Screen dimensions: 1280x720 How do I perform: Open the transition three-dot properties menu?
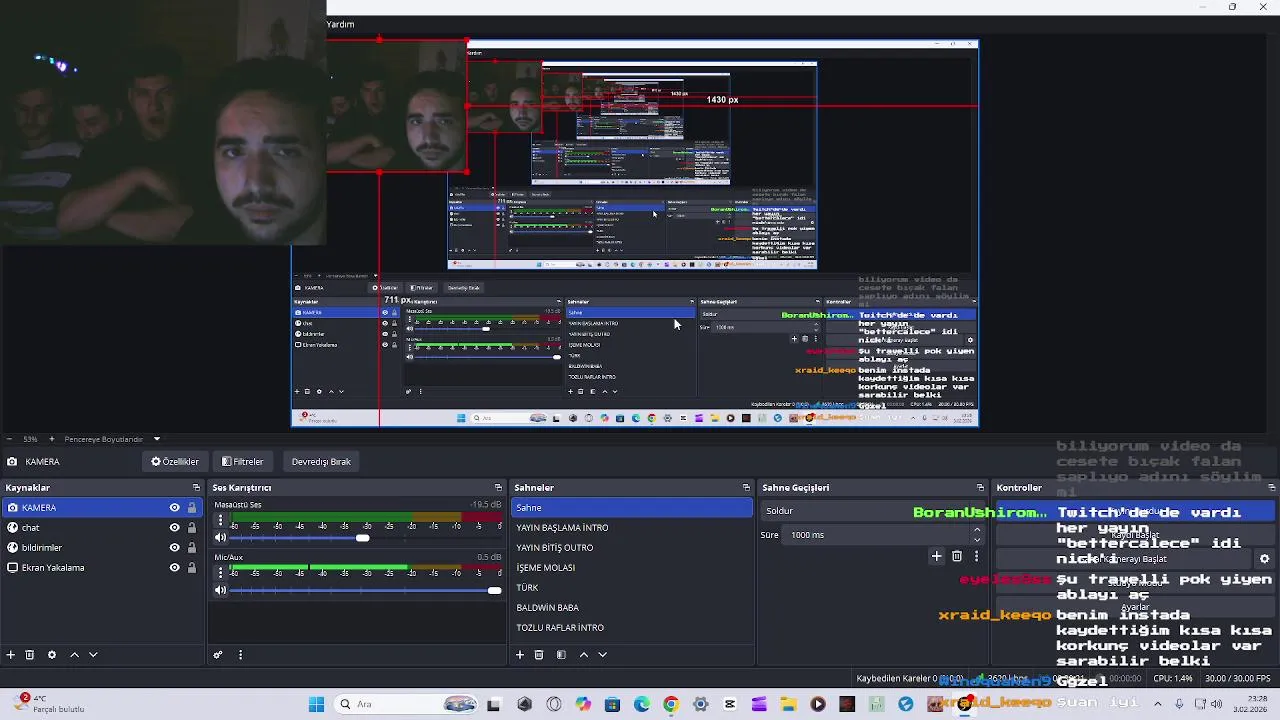(976, 556)
